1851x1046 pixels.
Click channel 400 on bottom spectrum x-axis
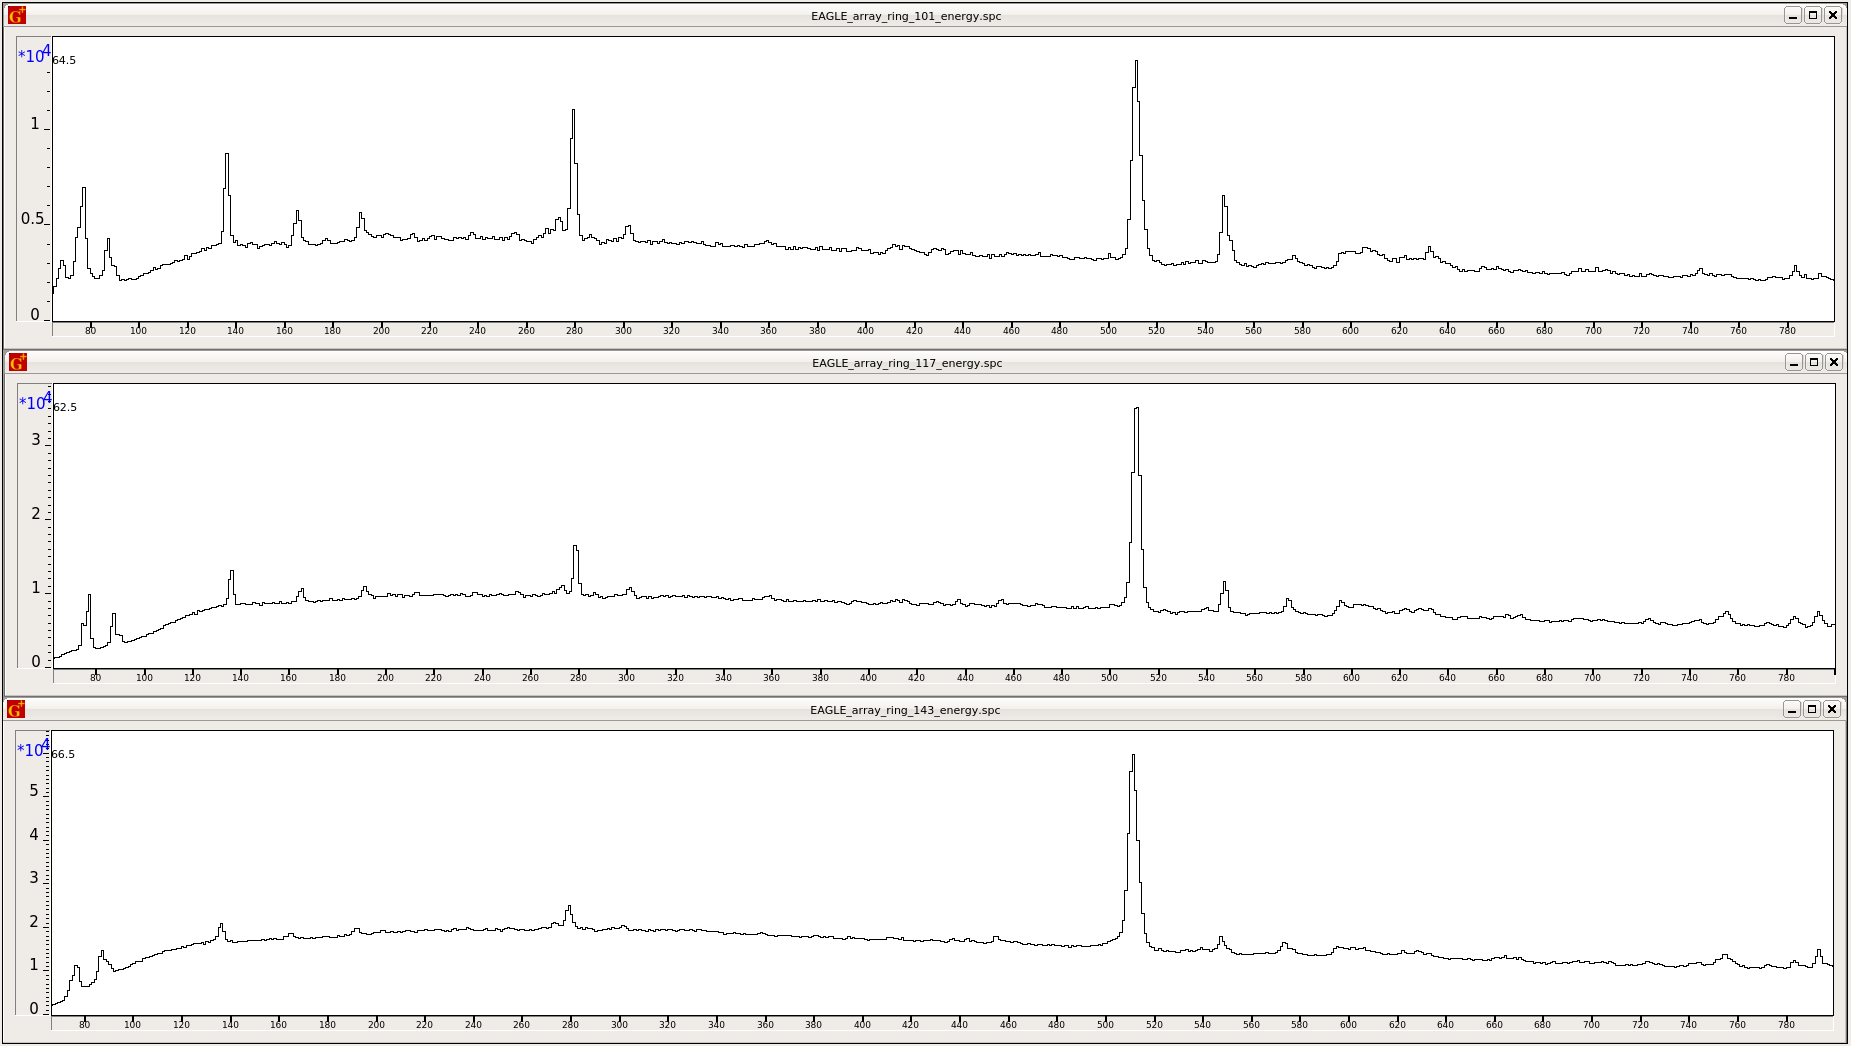863,1024
